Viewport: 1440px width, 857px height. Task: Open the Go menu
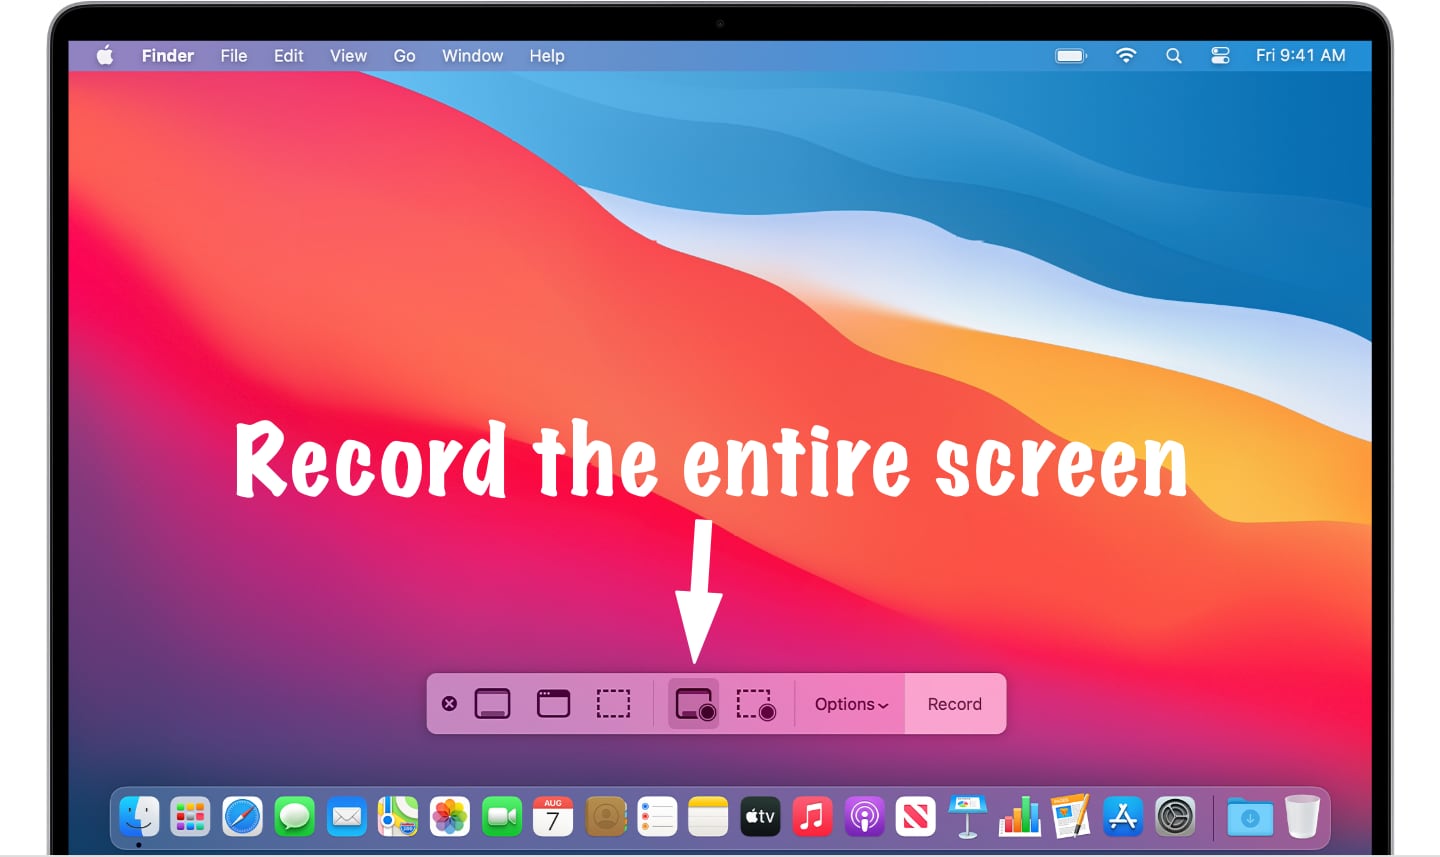[403, 55]
